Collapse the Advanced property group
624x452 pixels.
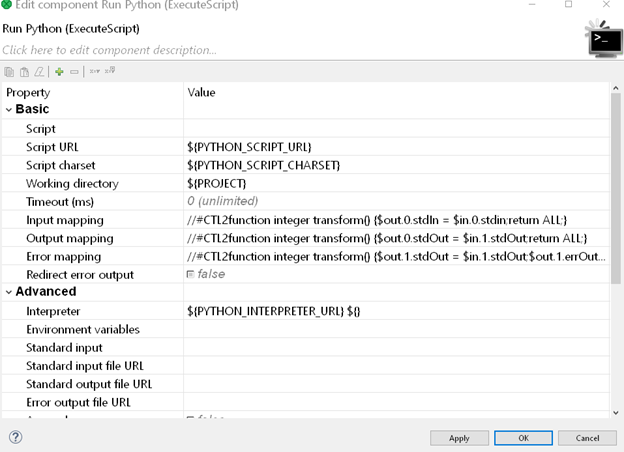(x=9, y=292)
